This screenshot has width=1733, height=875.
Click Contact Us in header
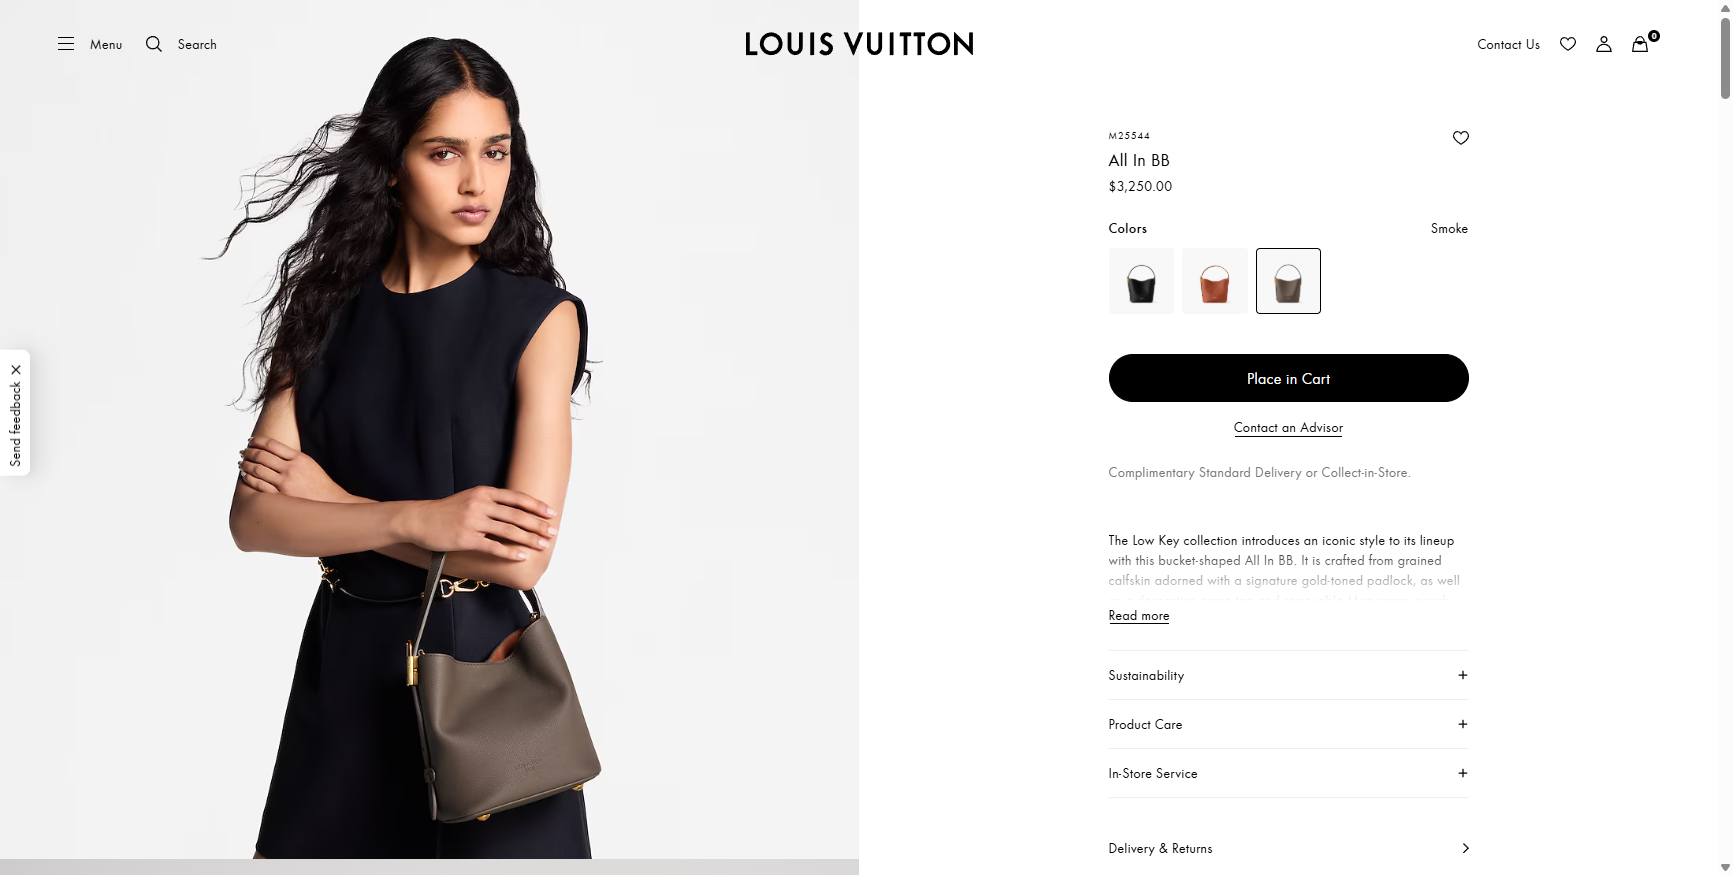[x=1508, y=44]
